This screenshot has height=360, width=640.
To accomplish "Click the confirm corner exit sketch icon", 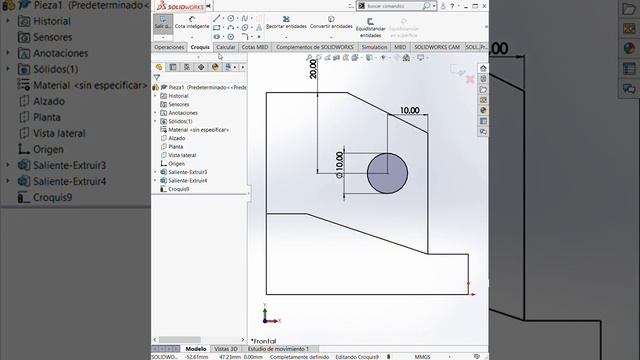I will tap(457, 70).
